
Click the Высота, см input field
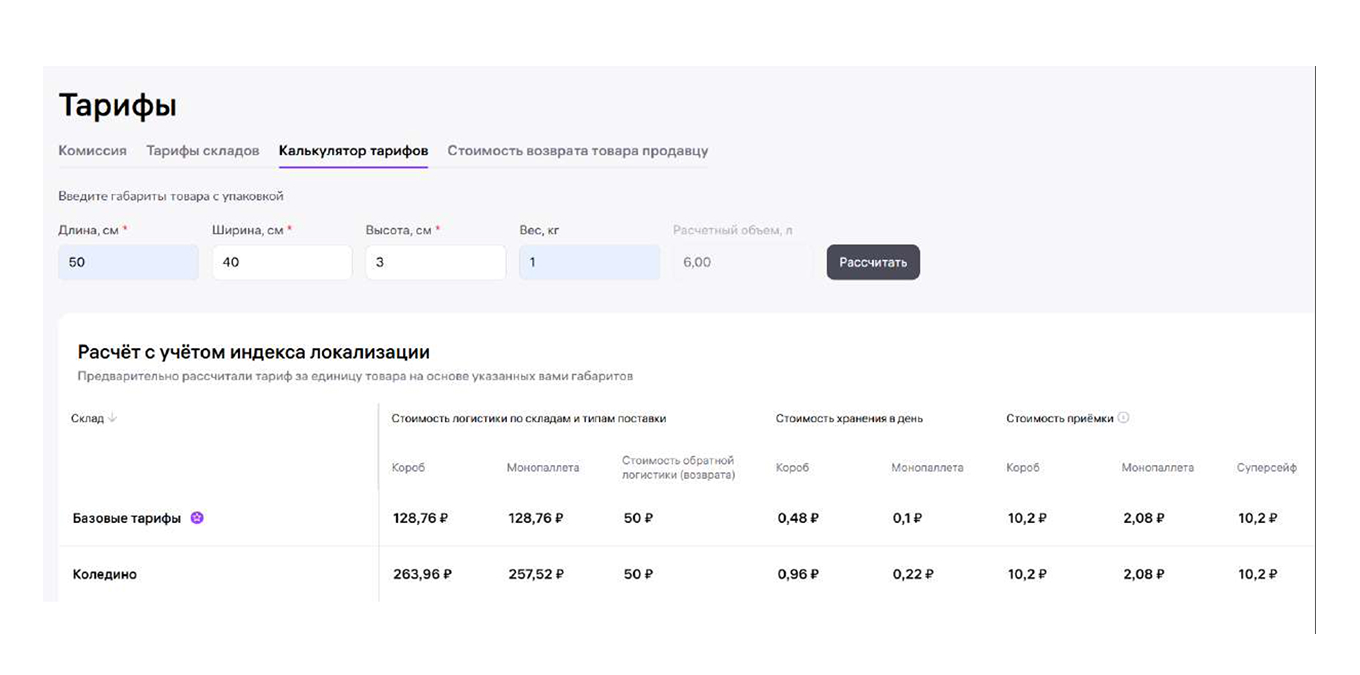point(436,262)
